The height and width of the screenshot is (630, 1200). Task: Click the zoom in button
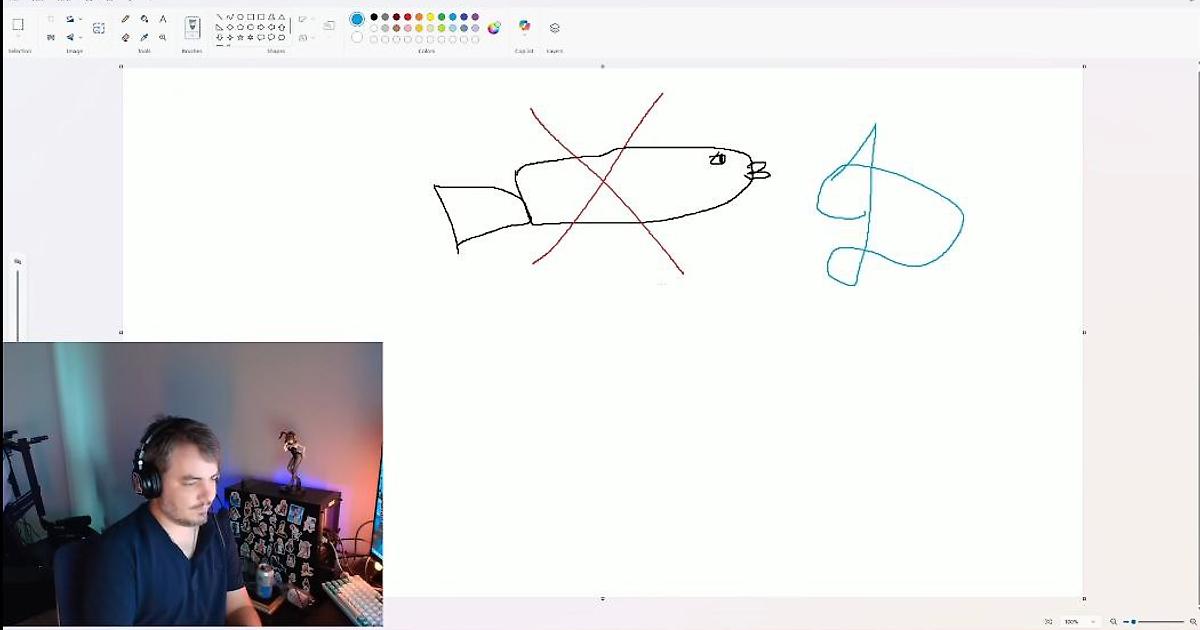[x=1193, y=621]
